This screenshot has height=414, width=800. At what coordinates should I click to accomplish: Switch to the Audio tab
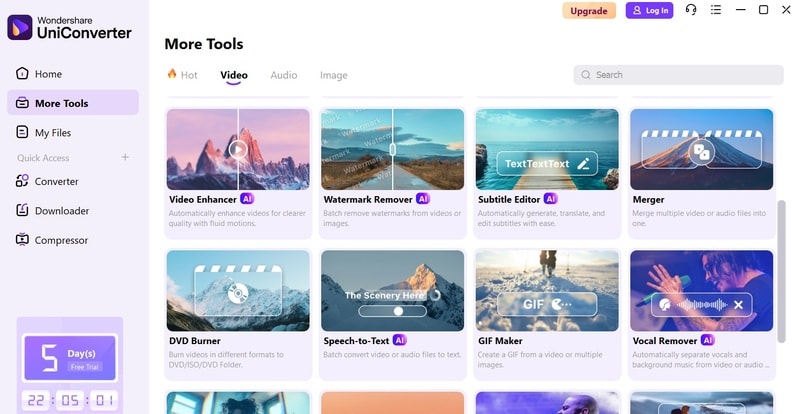(284, 75)
